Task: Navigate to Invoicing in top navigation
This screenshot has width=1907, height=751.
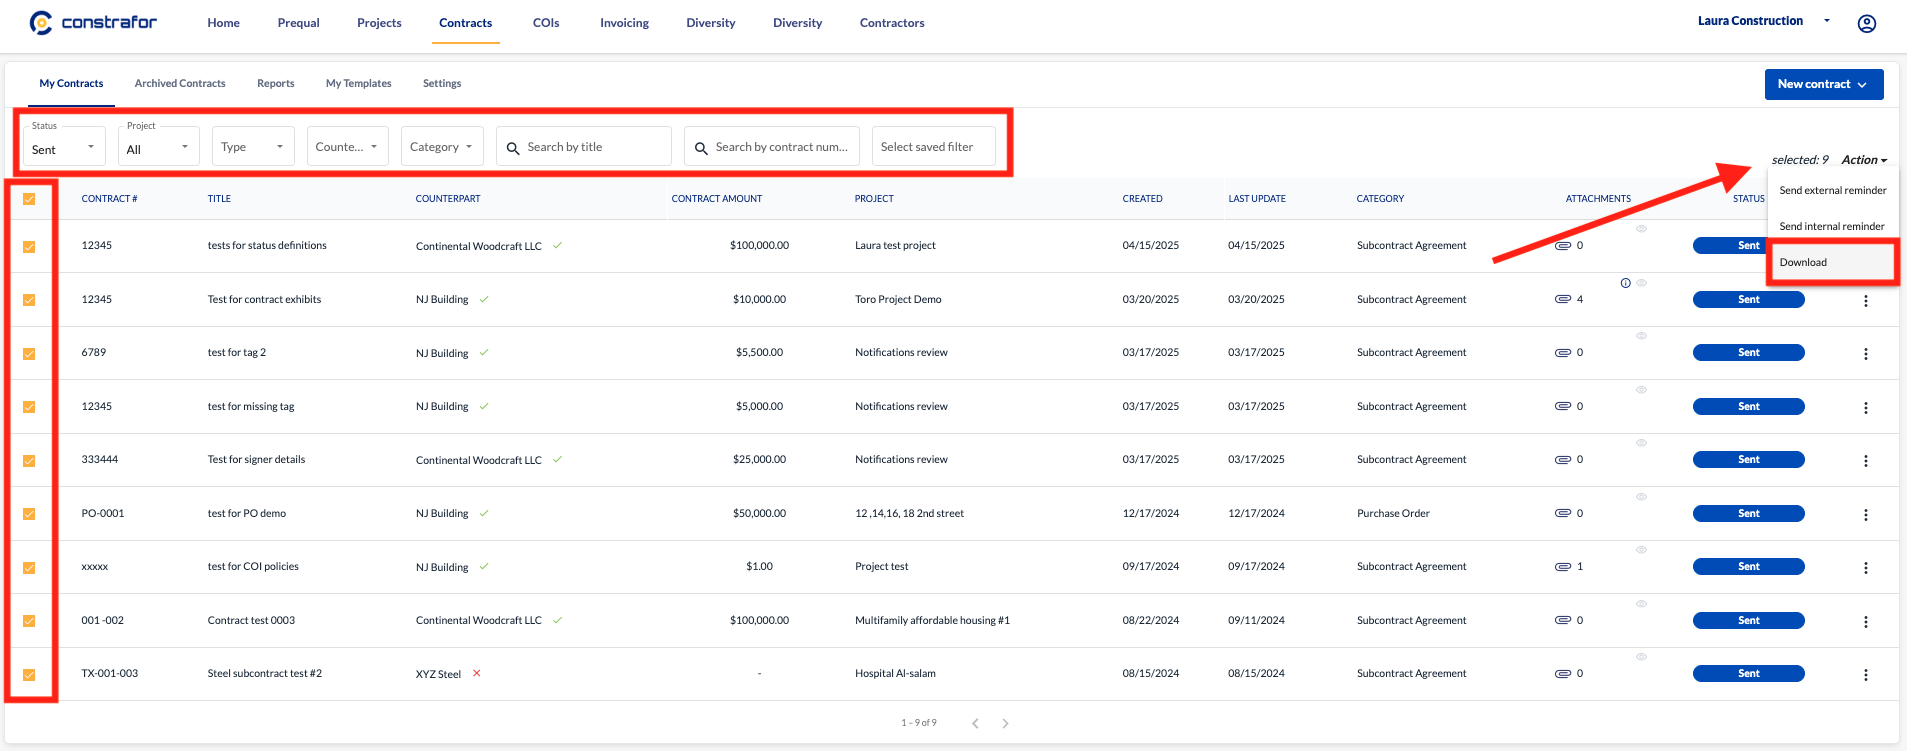Action: (x=624, y=23)
